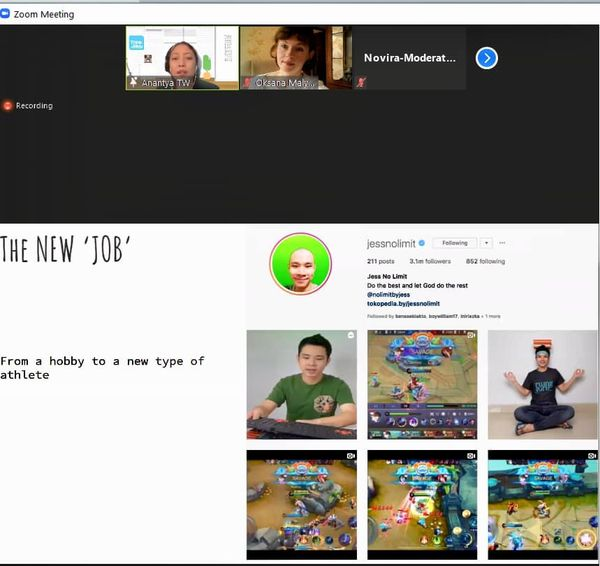Screen dimensions: 600x566
Task: Click muted mic icon on Oksana's video
Action: point(247,83)
